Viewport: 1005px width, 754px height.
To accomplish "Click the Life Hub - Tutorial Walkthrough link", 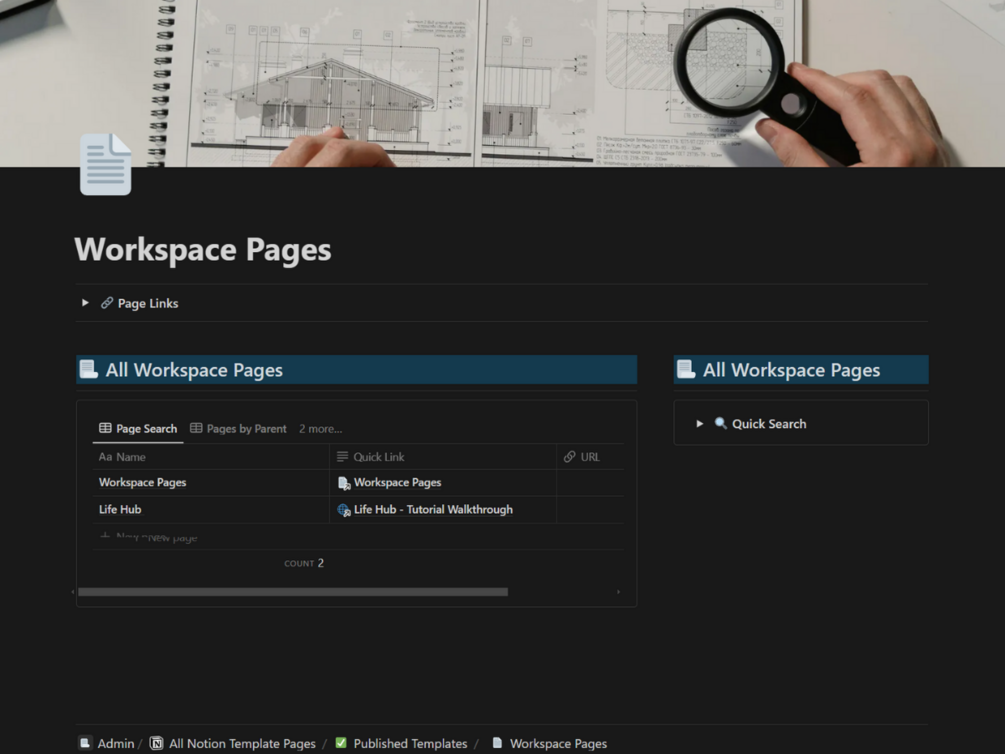I will [x=432, y=509].
